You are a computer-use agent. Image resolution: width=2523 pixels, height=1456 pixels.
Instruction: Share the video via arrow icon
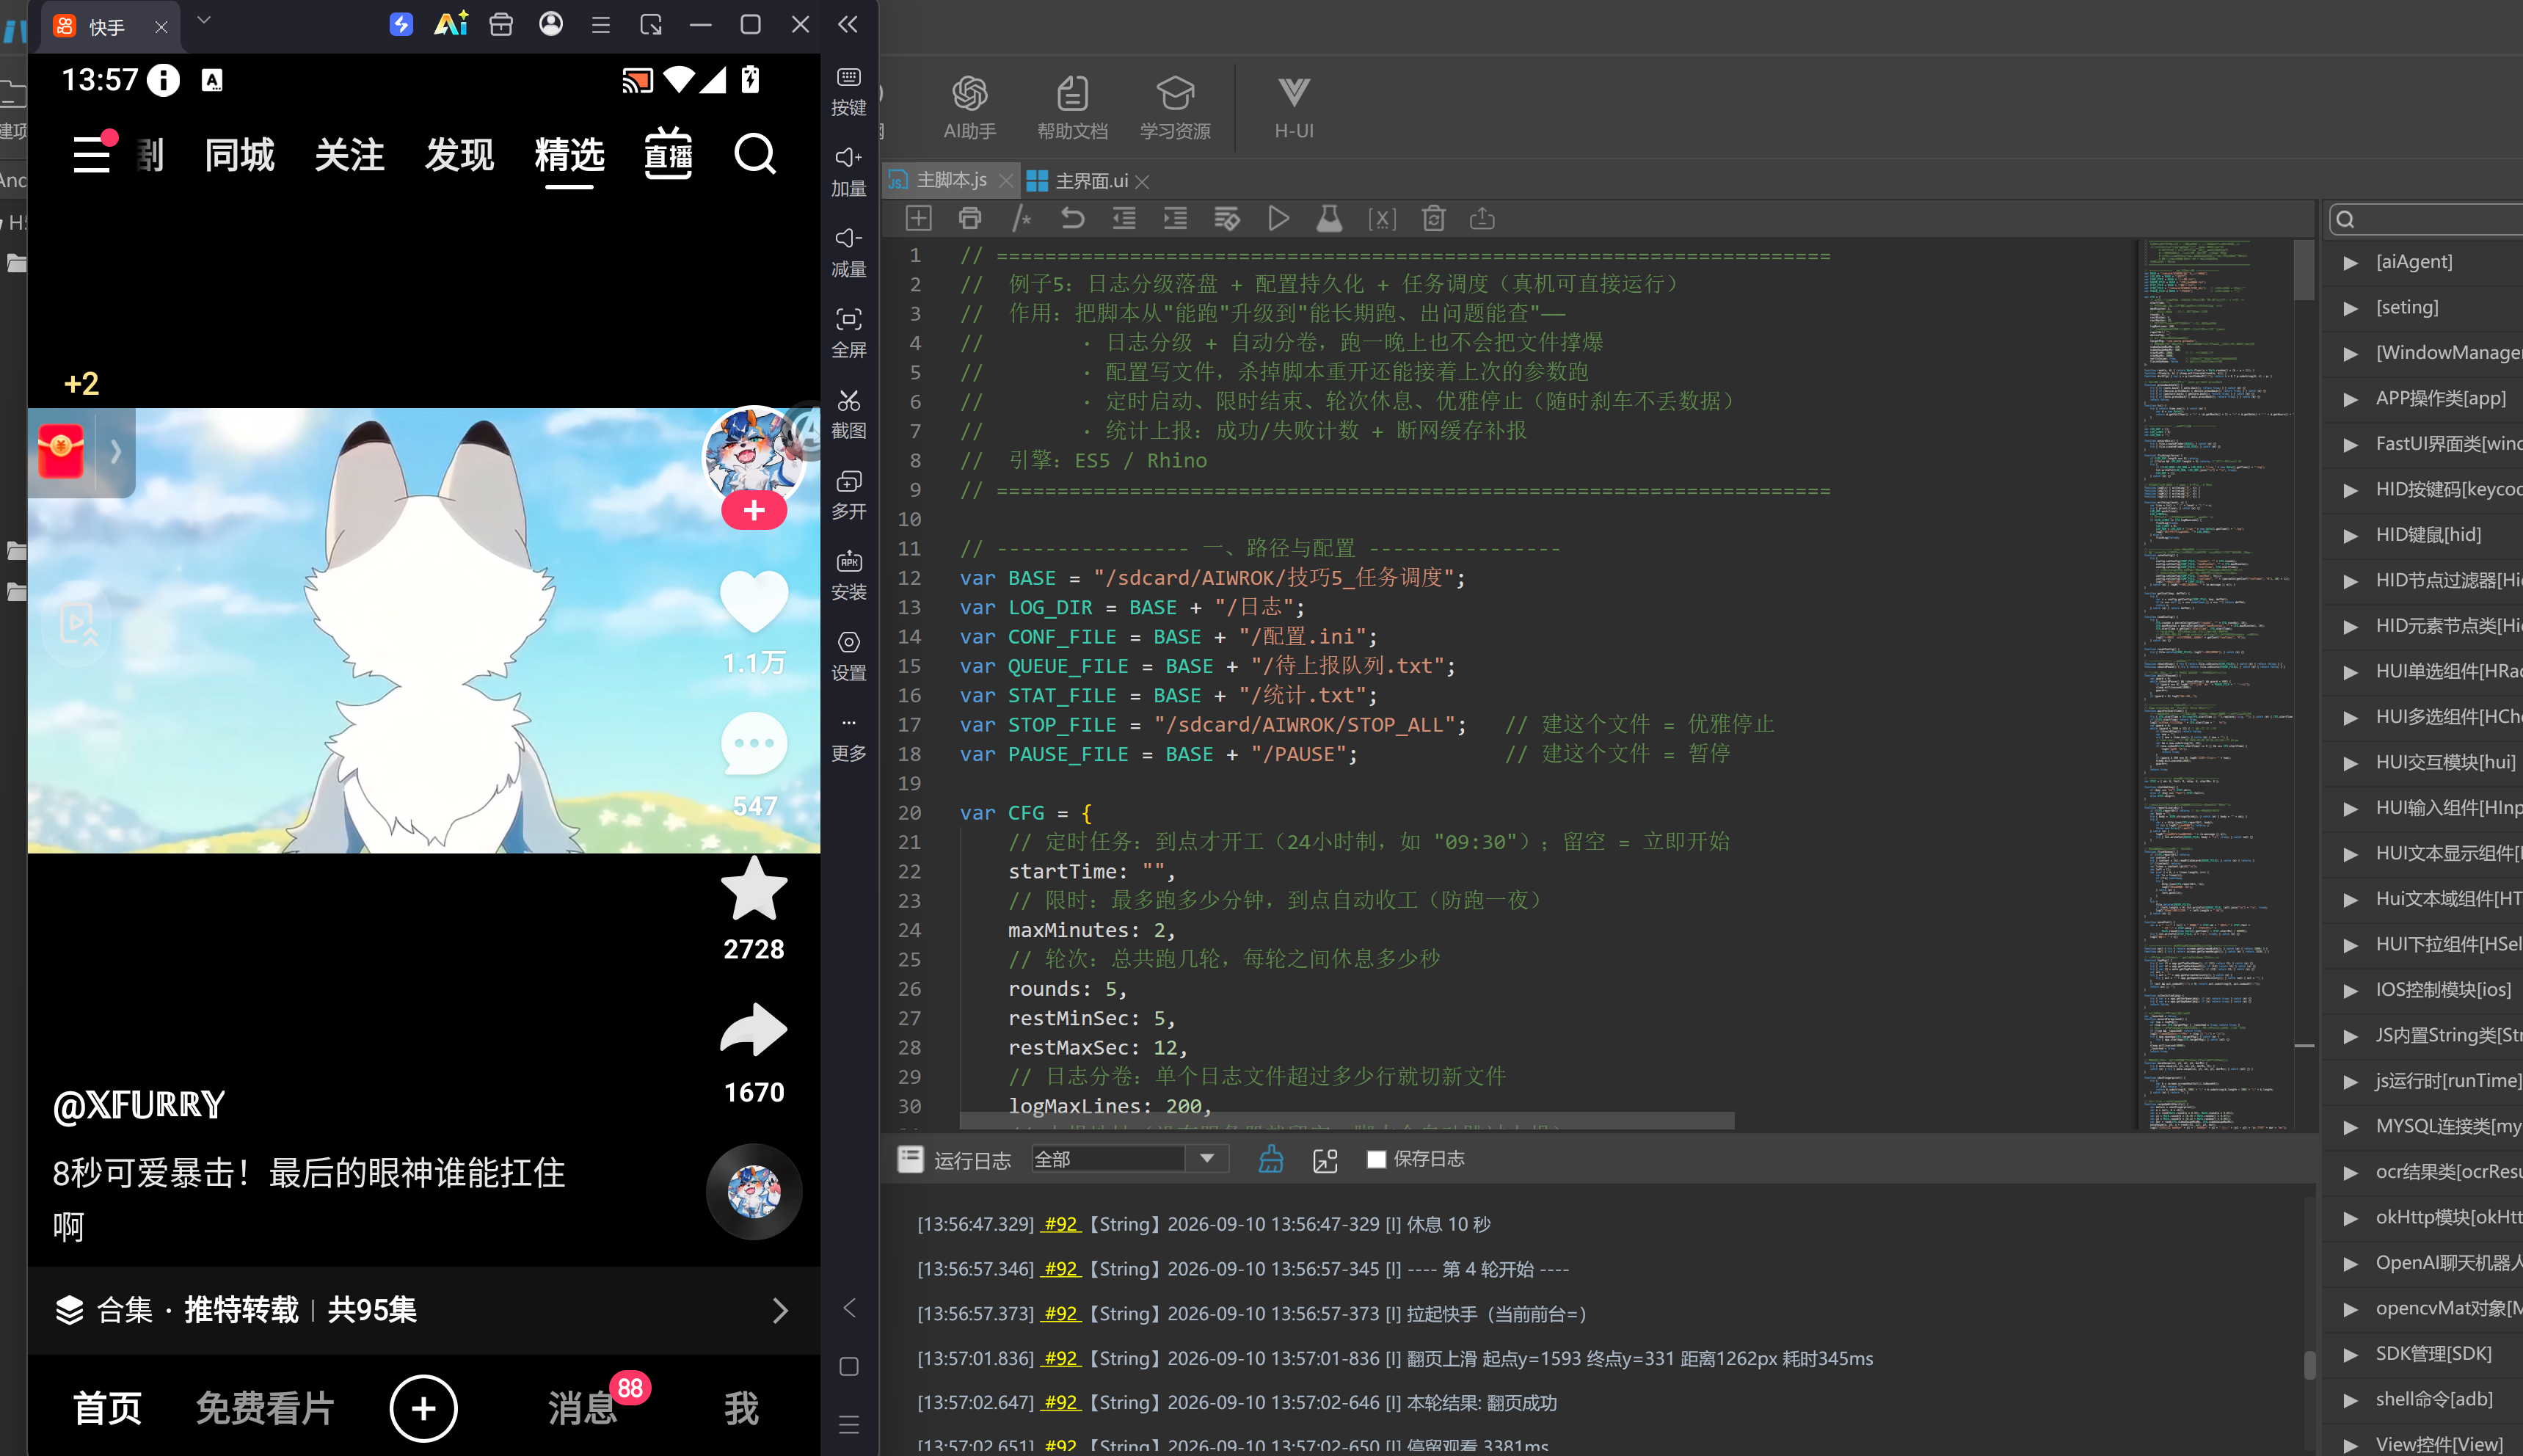(754, 1030)
